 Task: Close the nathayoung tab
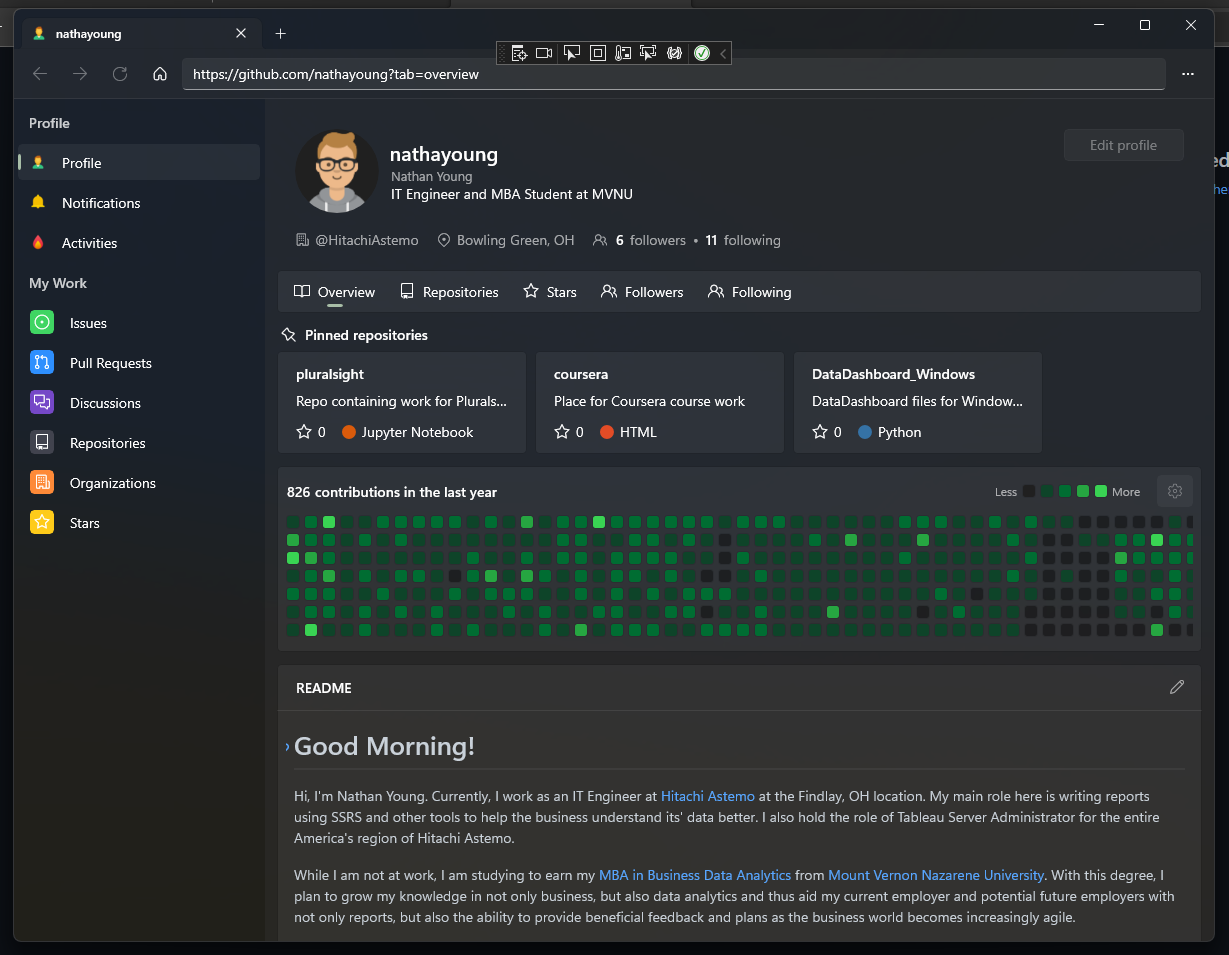pos(241,33)
